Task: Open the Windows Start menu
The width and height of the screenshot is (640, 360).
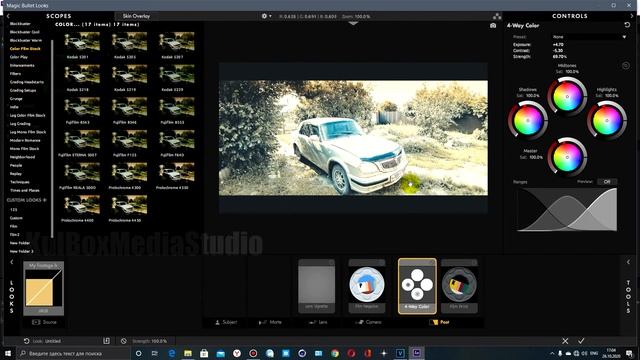Action: click(8, 353)
